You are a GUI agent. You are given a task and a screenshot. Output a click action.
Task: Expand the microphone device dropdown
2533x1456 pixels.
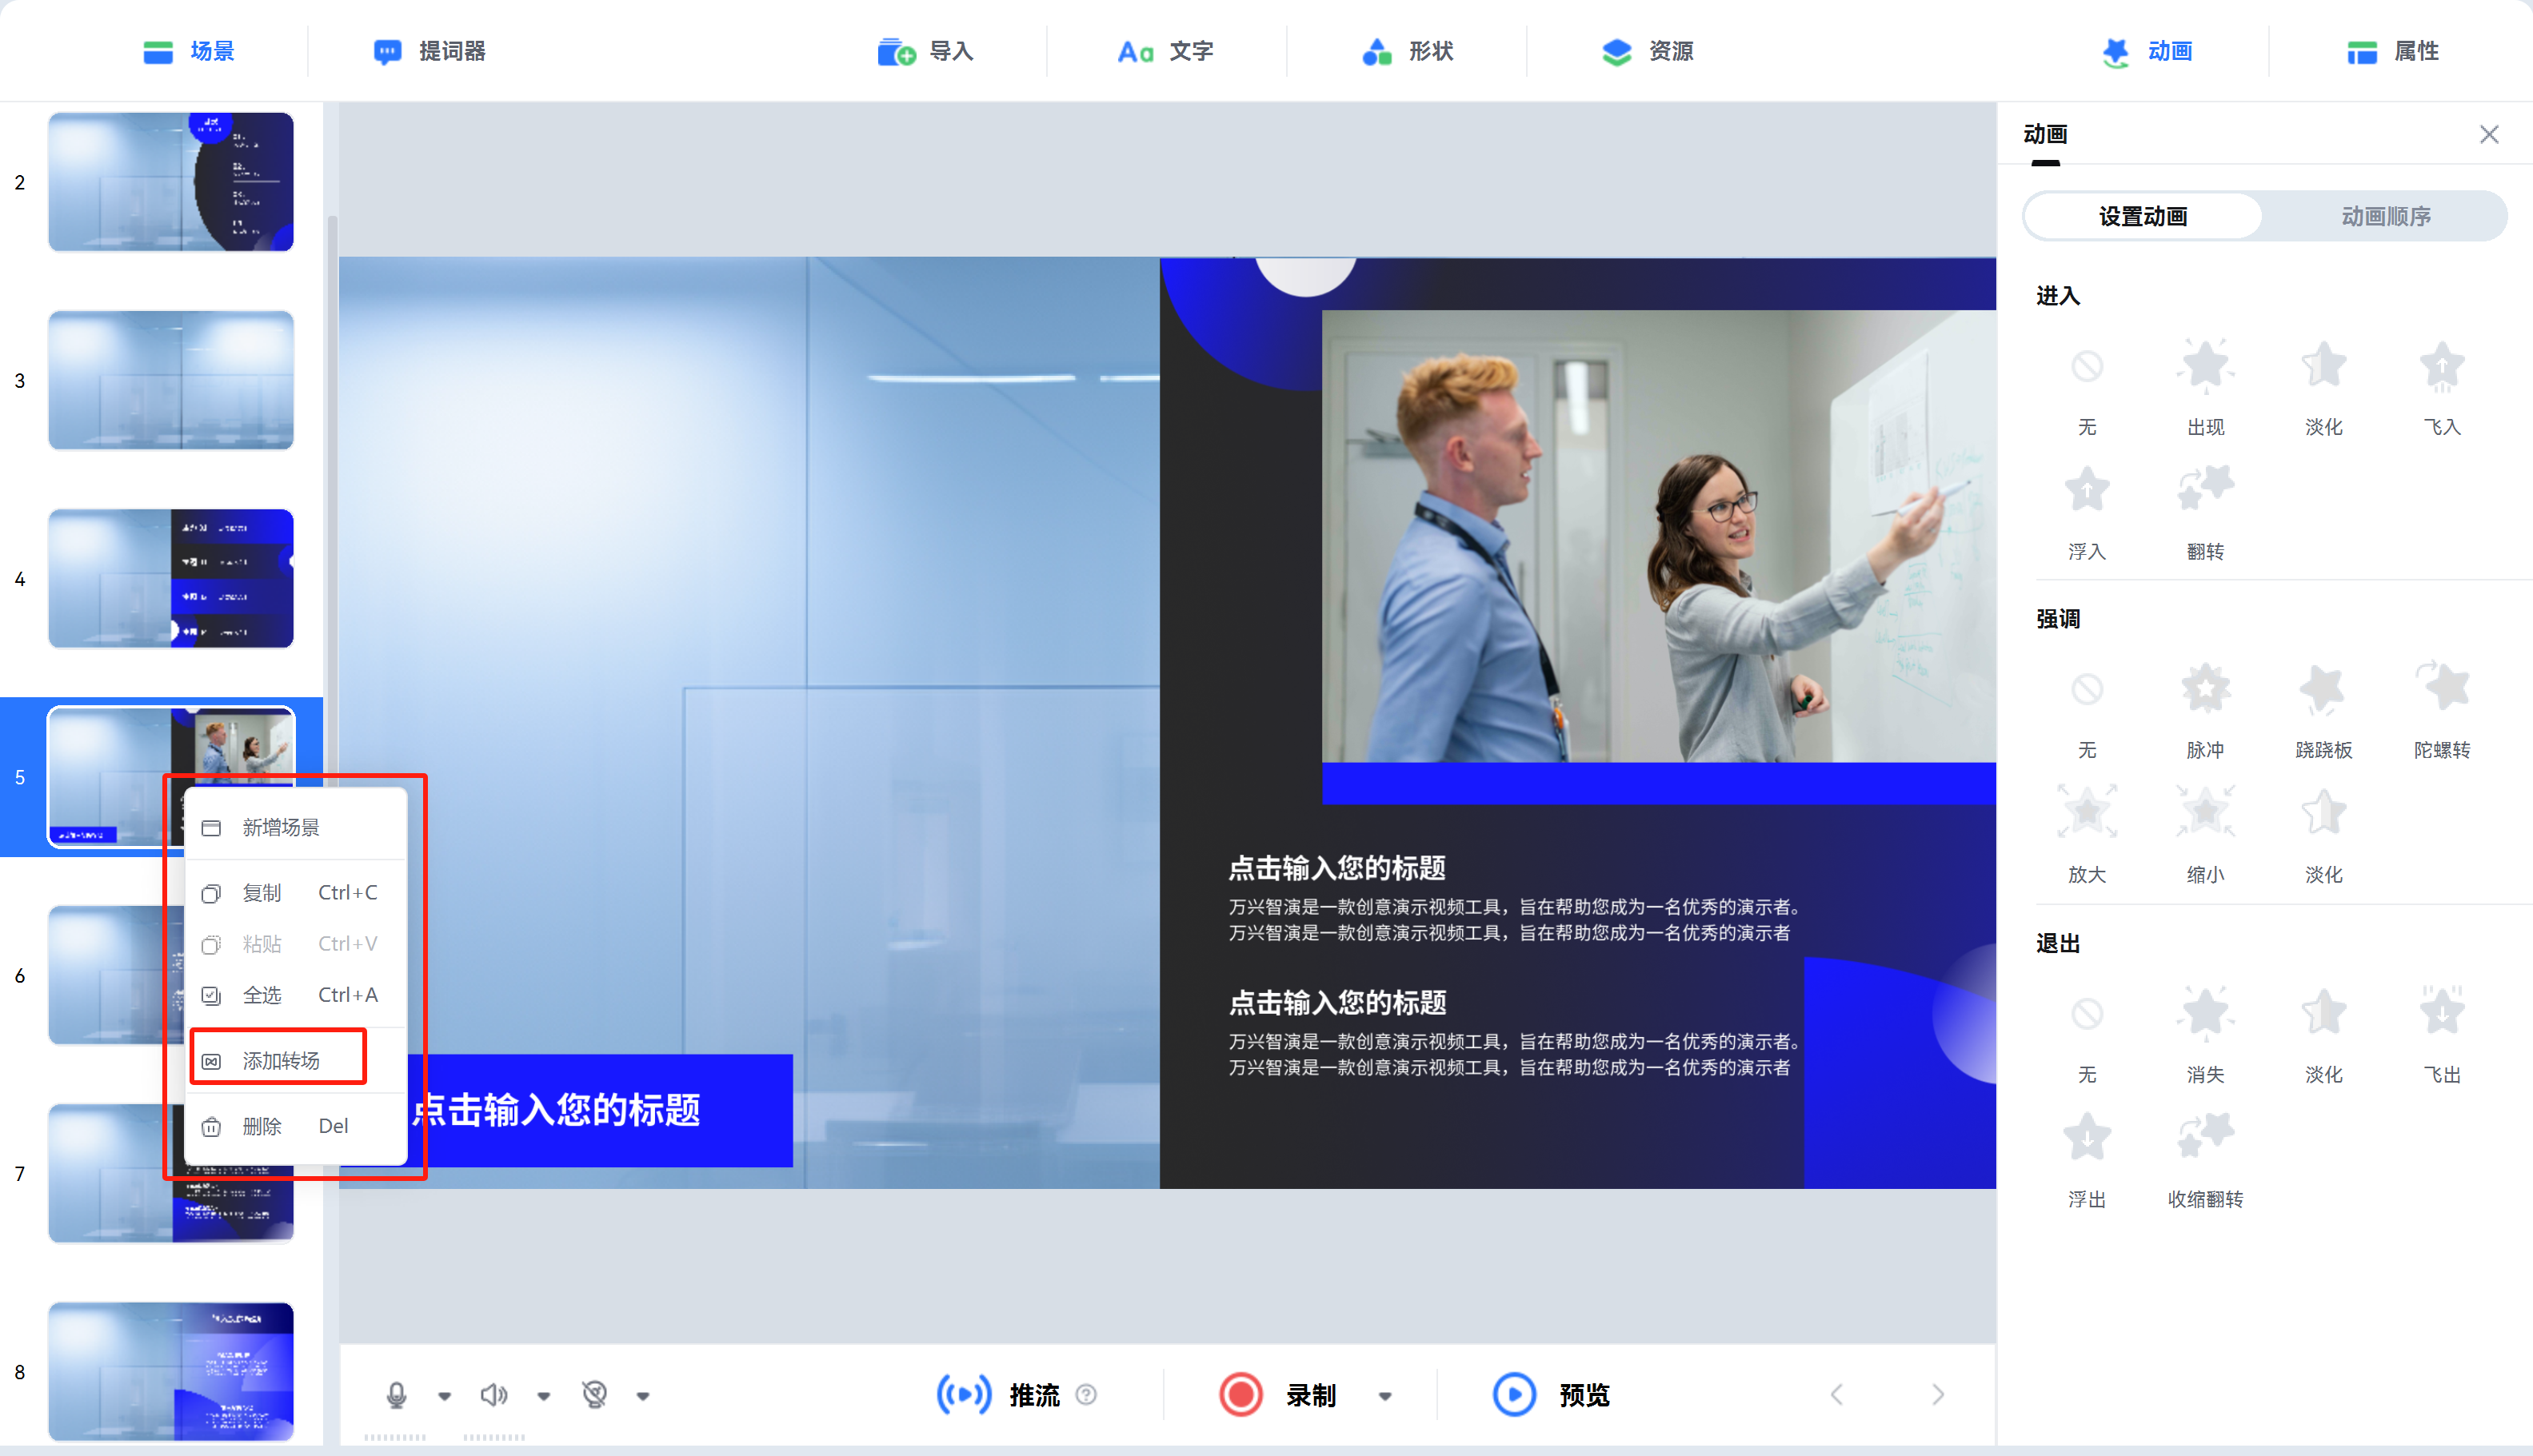[443, 1396]
